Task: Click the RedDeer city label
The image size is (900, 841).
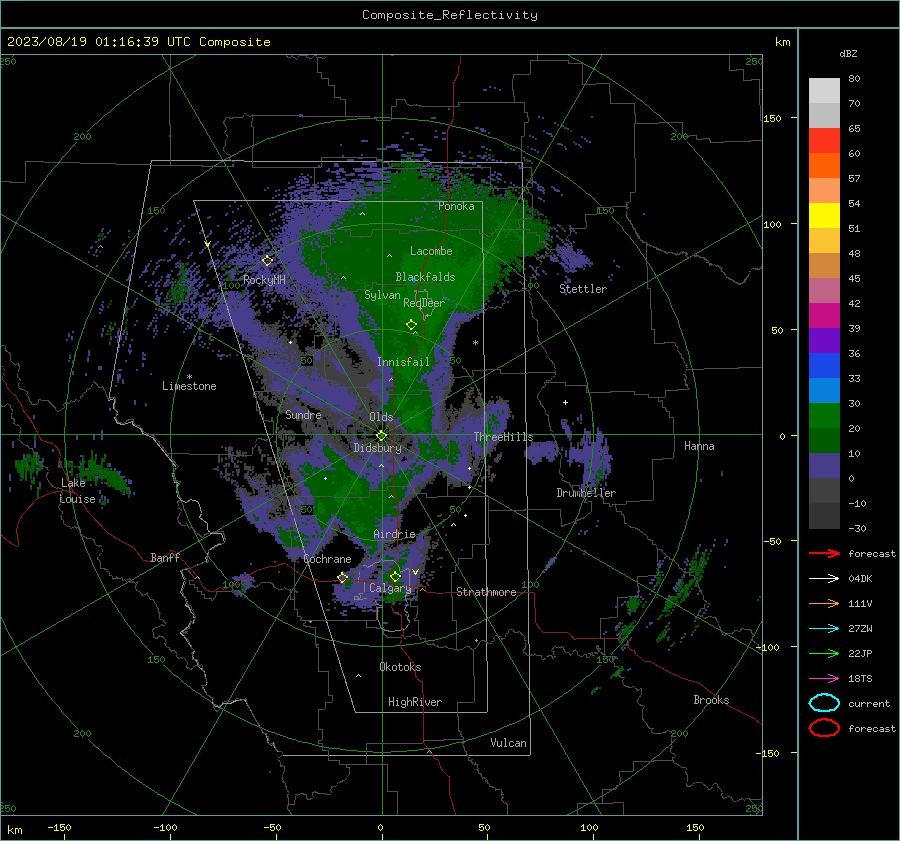Action: tap(424, 303)
